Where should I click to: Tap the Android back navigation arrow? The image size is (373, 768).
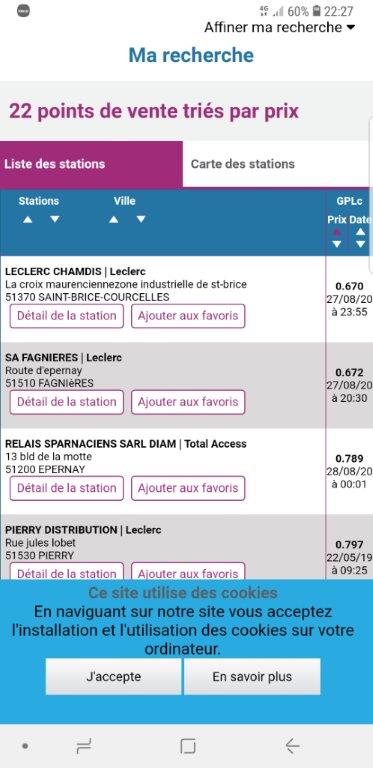[292, 746]
